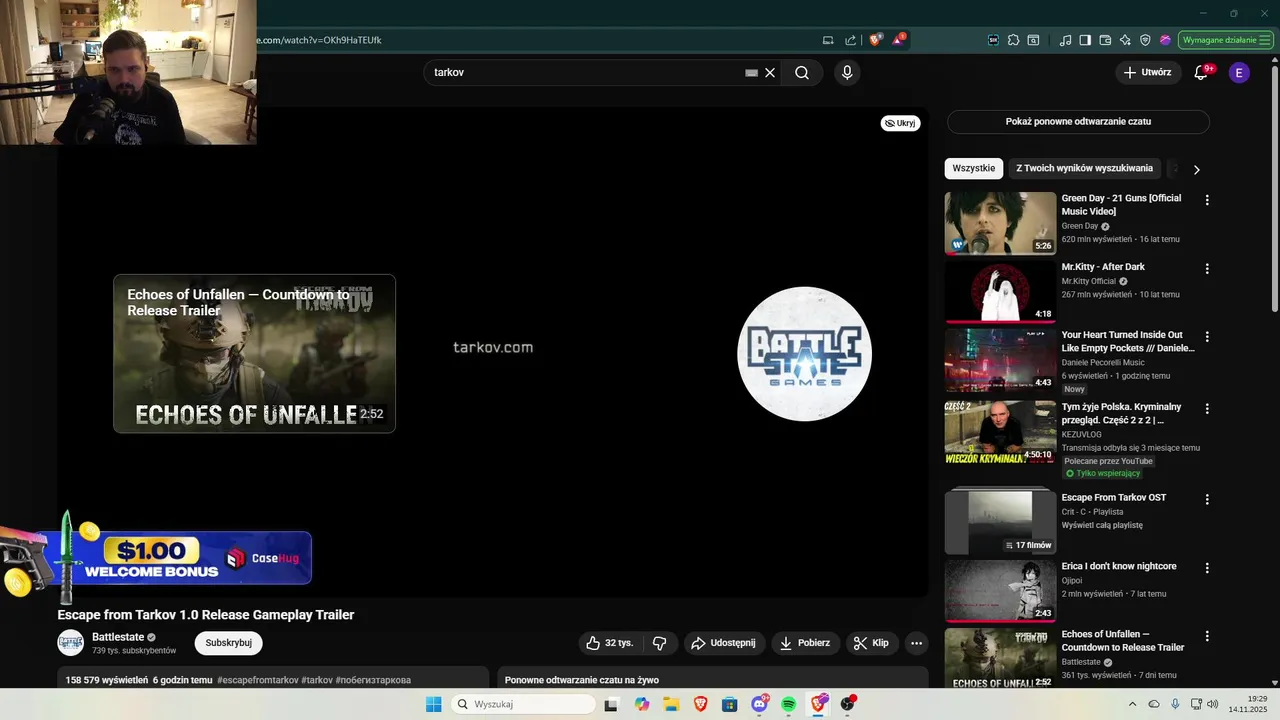Viewport: 1280px width, 720px height.
Task: Open OBS Studio from the taskbar
Action: tap(848, 704)
